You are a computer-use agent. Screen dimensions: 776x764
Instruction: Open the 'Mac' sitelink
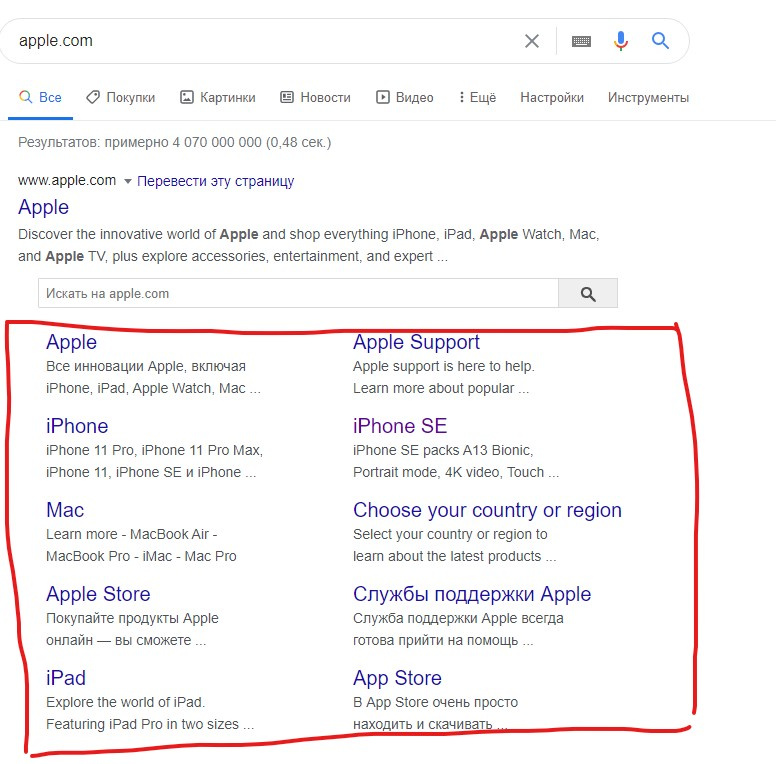(x=65, y=510)
